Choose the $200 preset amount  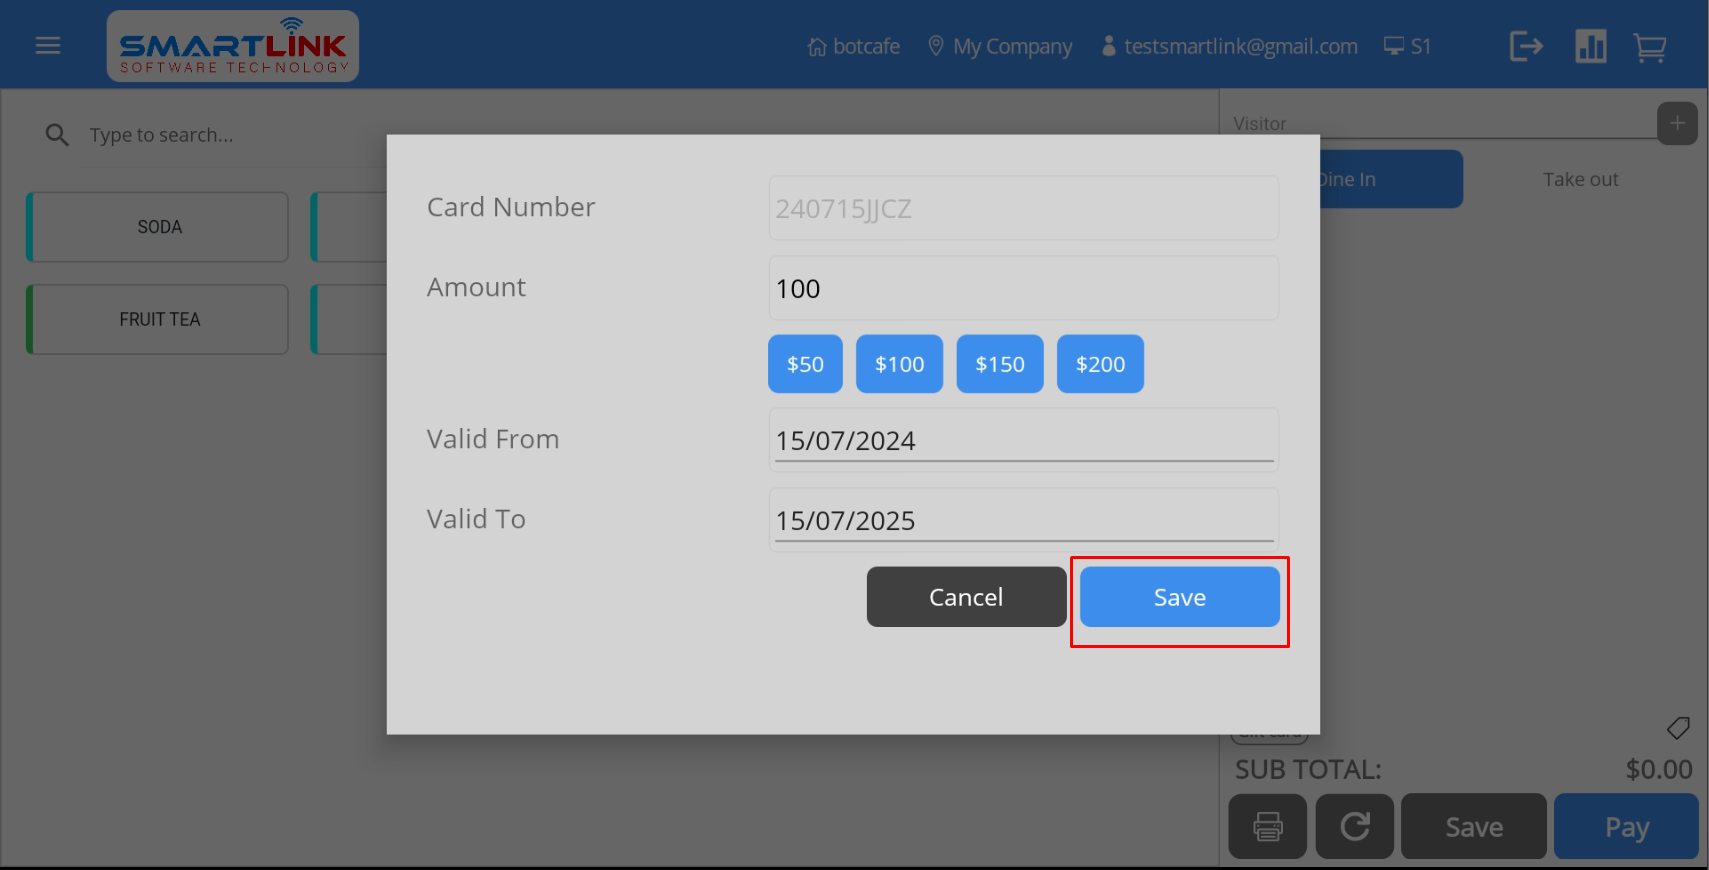[x=1100, y=364]
